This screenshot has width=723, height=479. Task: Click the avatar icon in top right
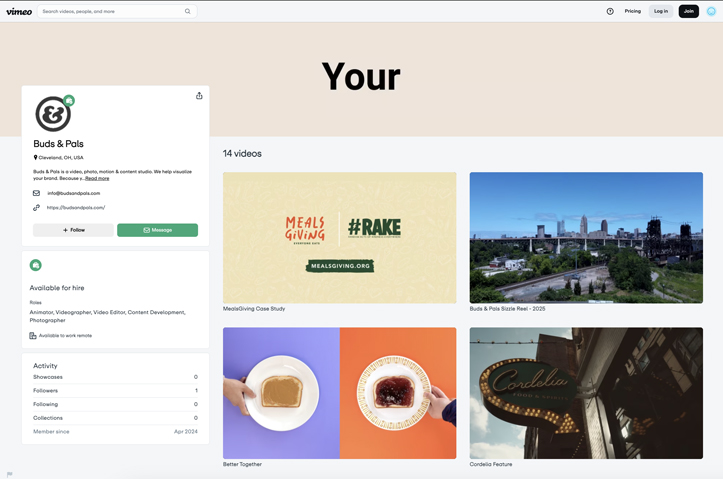[x=711, y=12]
